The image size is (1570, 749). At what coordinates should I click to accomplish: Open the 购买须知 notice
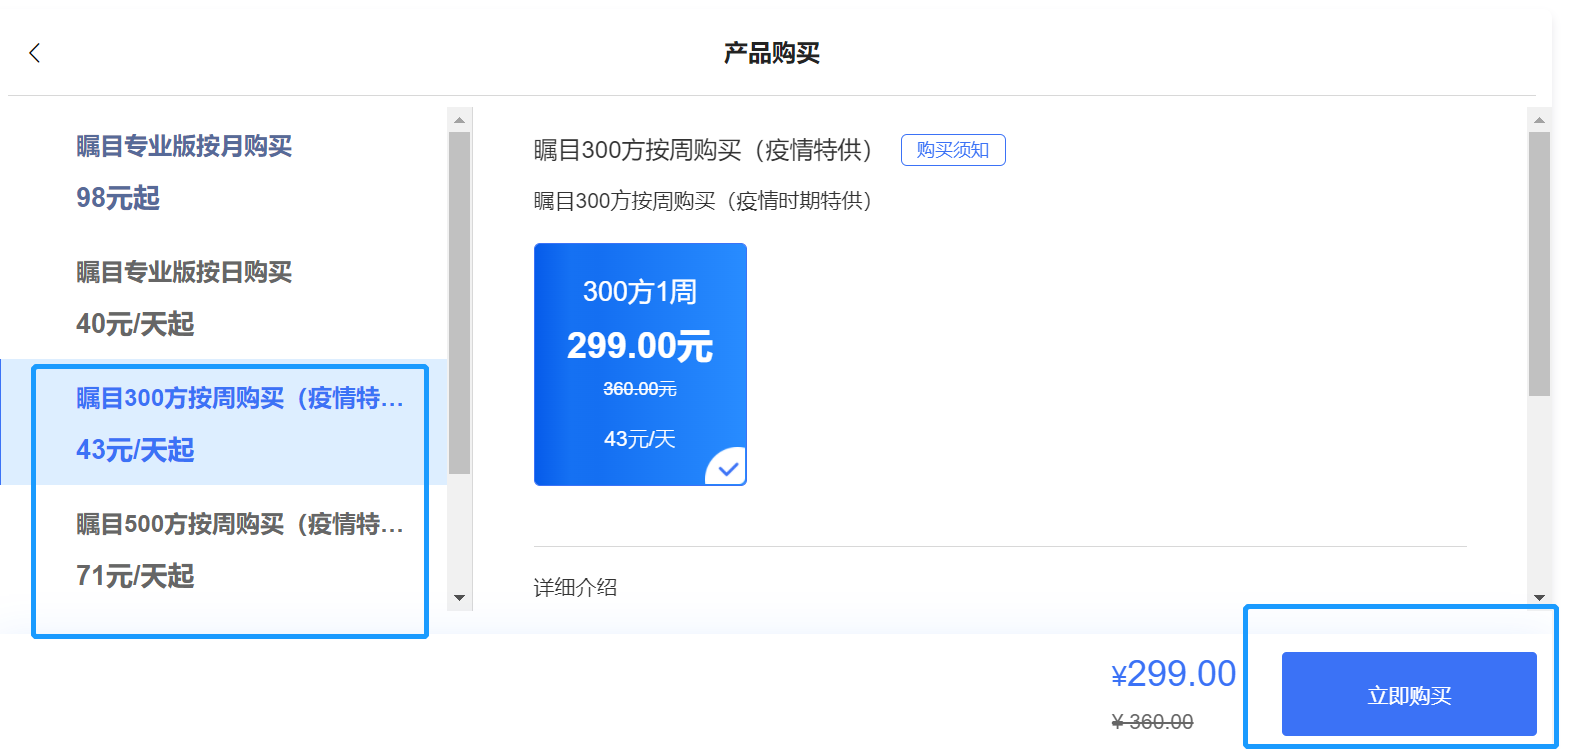coord(953,150)
